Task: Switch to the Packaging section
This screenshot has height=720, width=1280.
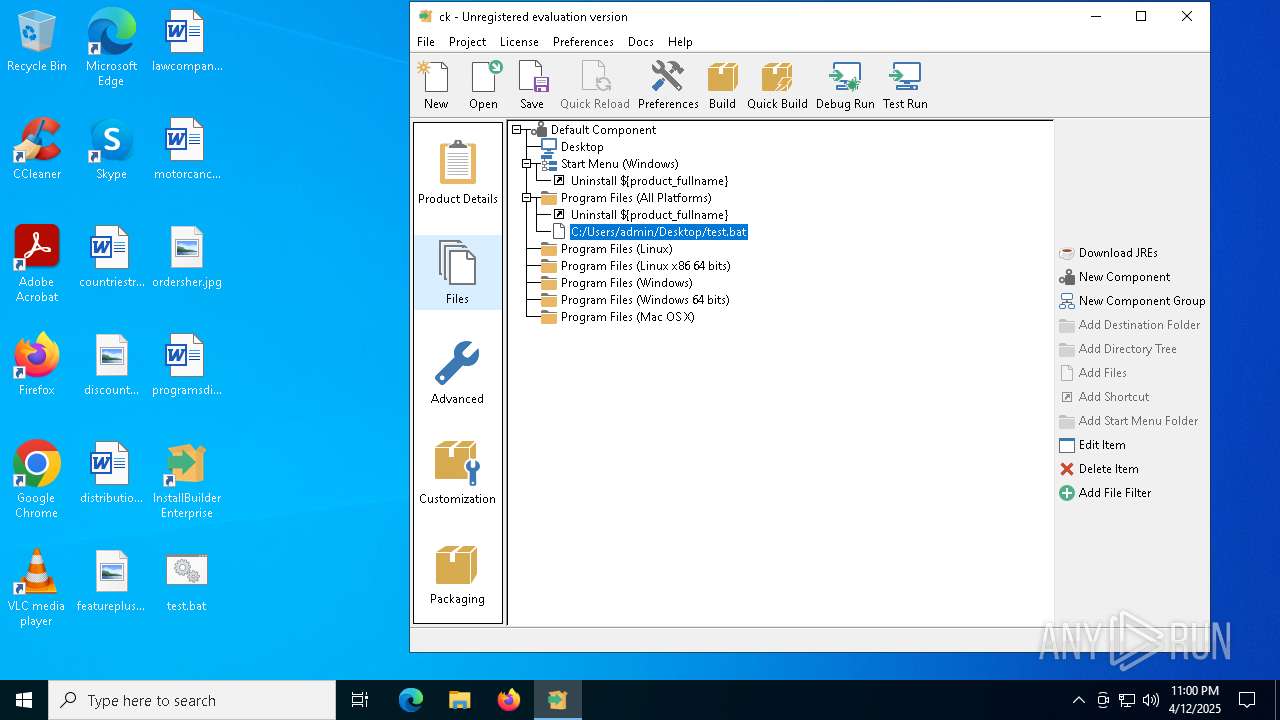Action: click(x=458, y=572)
